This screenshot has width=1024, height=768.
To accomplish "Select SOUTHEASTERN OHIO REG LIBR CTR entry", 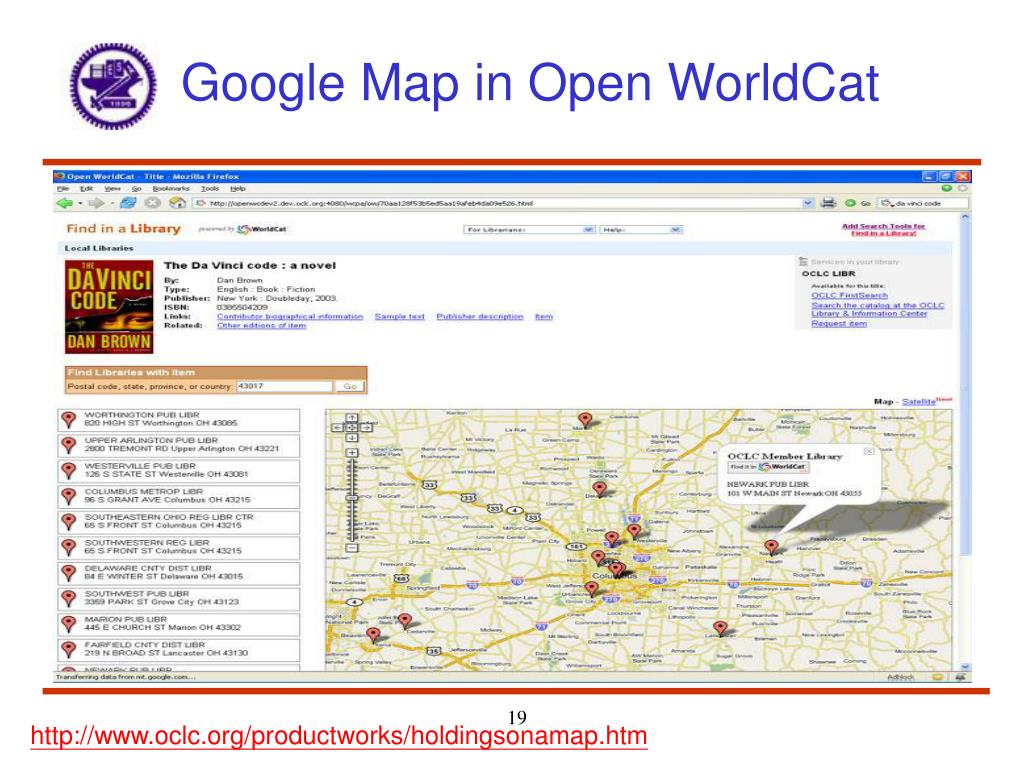I will click(x=178, y=522).
